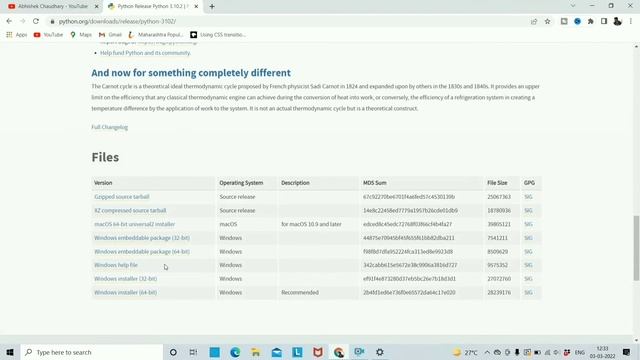Open the Chrome profile avatar
Viewport: 640px width, 360px height.
[617, 21]
